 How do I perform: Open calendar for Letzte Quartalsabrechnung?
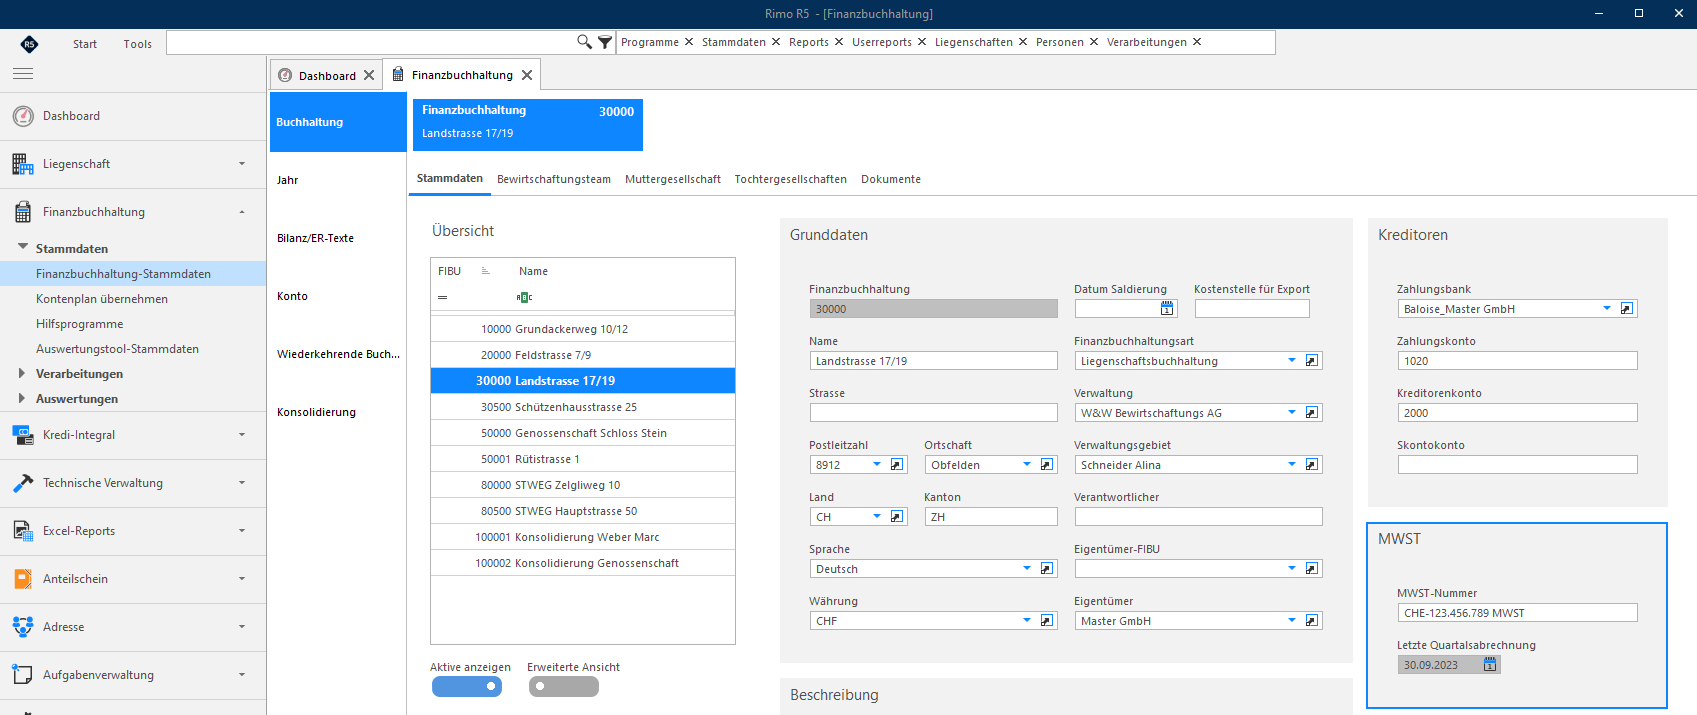pyautogui.click(x=1490, y=665)
